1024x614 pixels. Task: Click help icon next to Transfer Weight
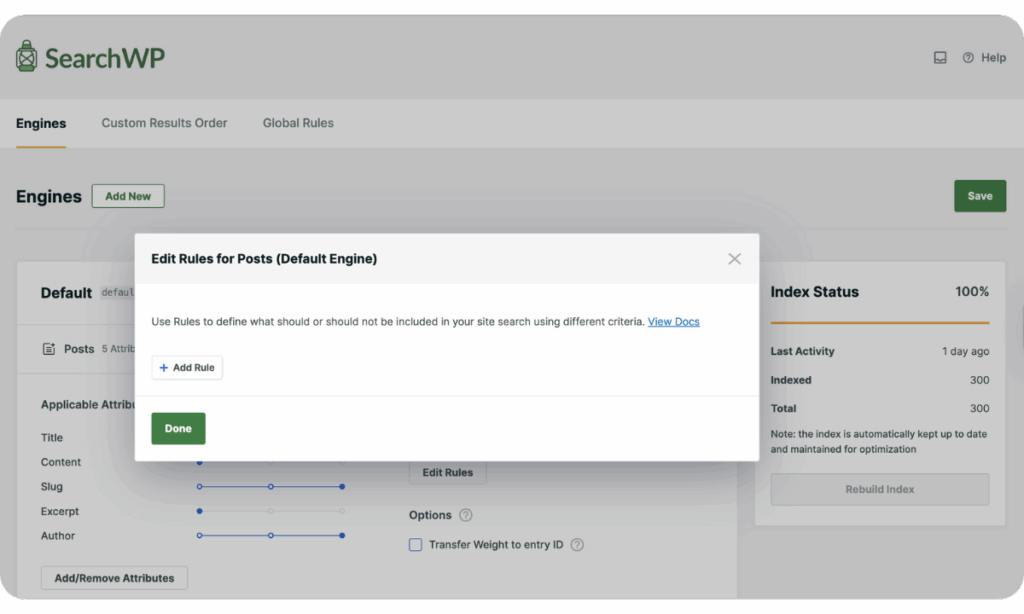(x=577, y=544)
